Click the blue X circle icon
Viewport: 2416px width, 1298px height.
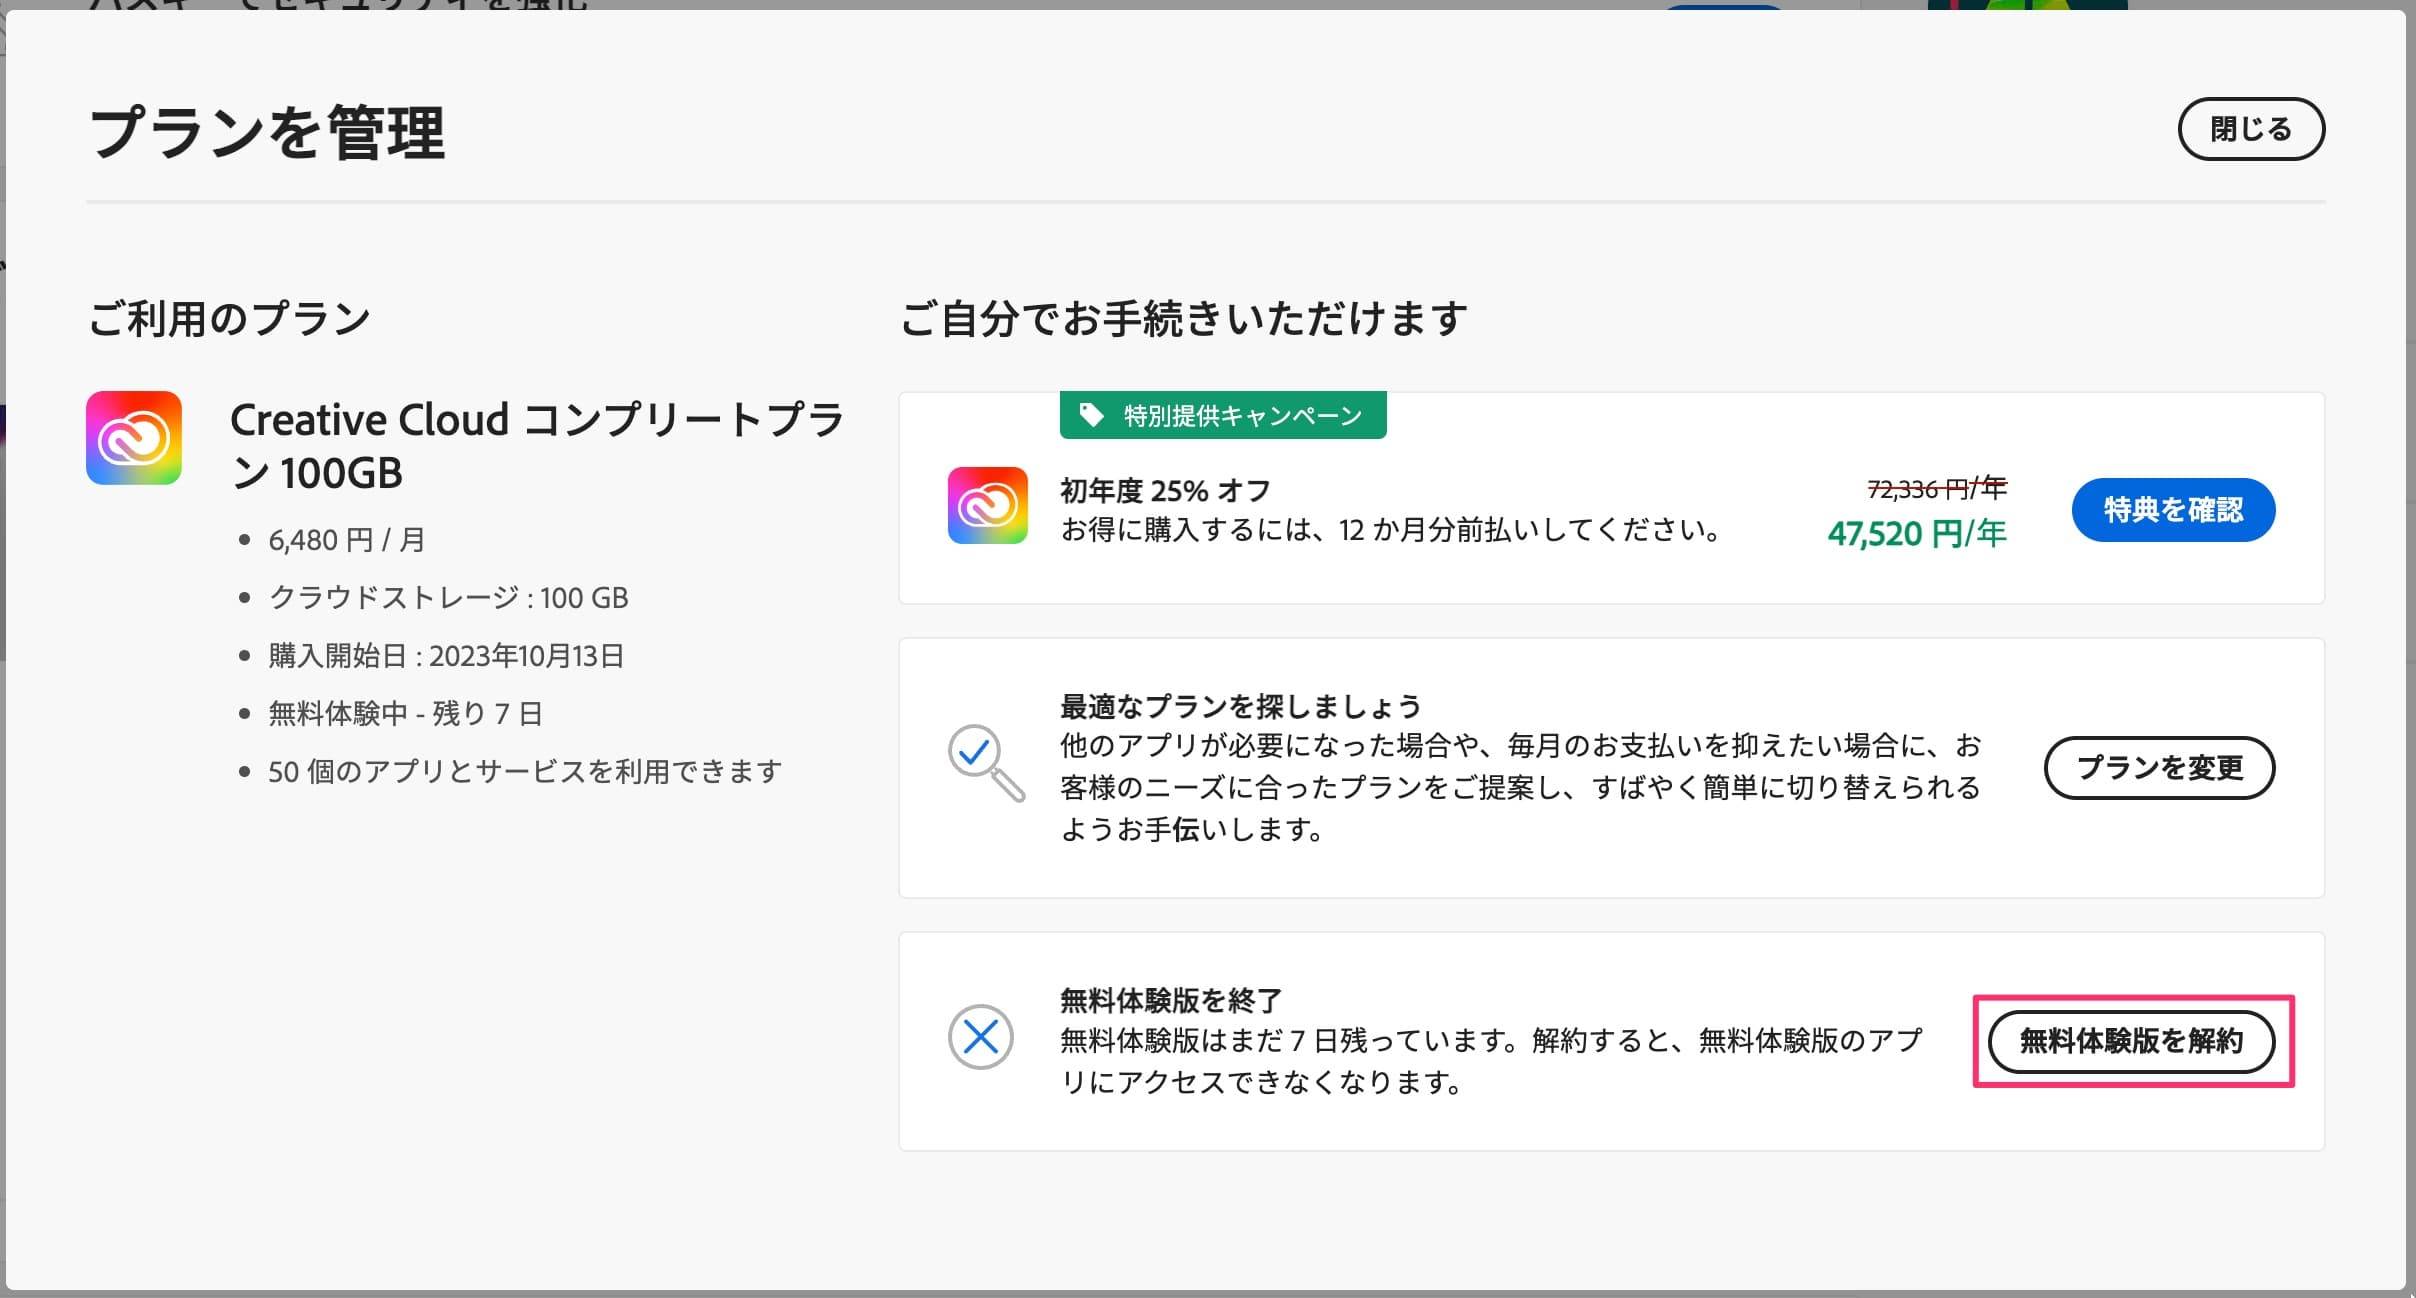coord(980,1037)
